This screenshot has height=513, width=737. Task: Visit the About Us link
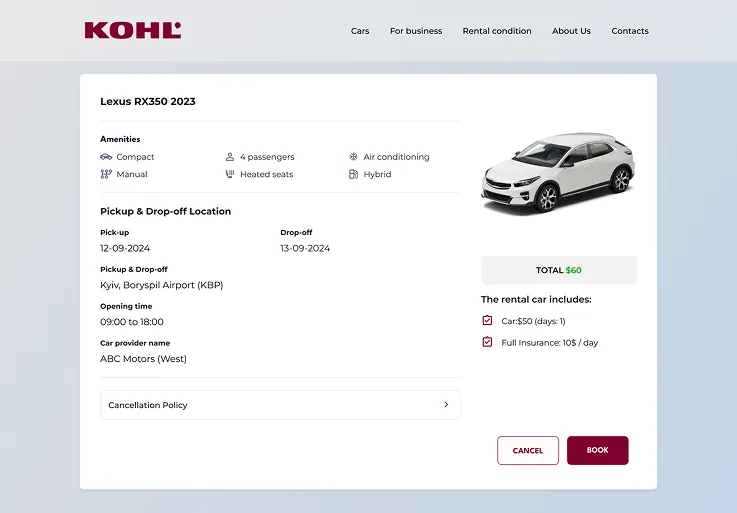[x=572, y=31]
